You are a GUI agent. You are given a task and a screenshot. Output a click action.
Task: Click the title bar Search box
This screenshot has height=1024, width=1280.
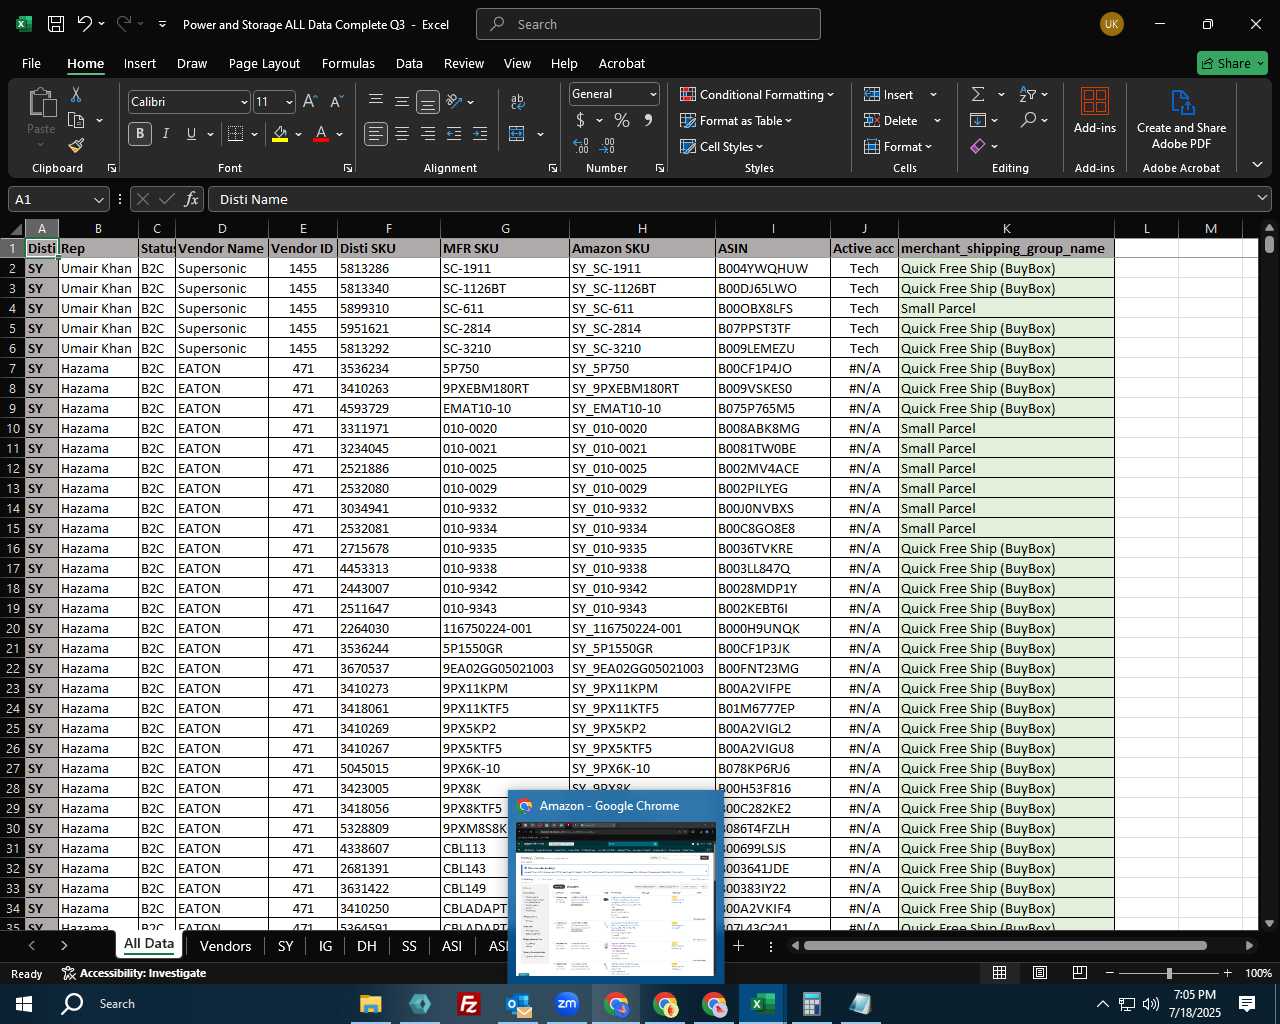(648, 24)
